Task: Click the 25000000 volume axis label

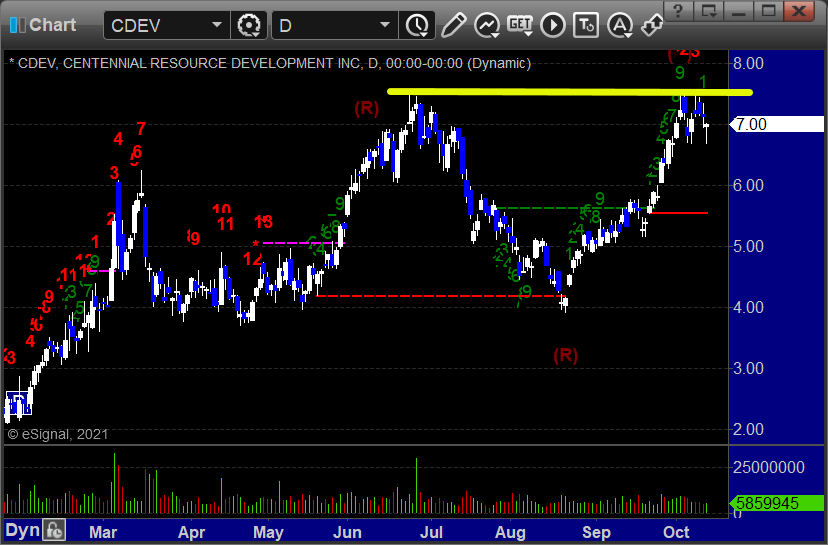Action: [769, 467]
